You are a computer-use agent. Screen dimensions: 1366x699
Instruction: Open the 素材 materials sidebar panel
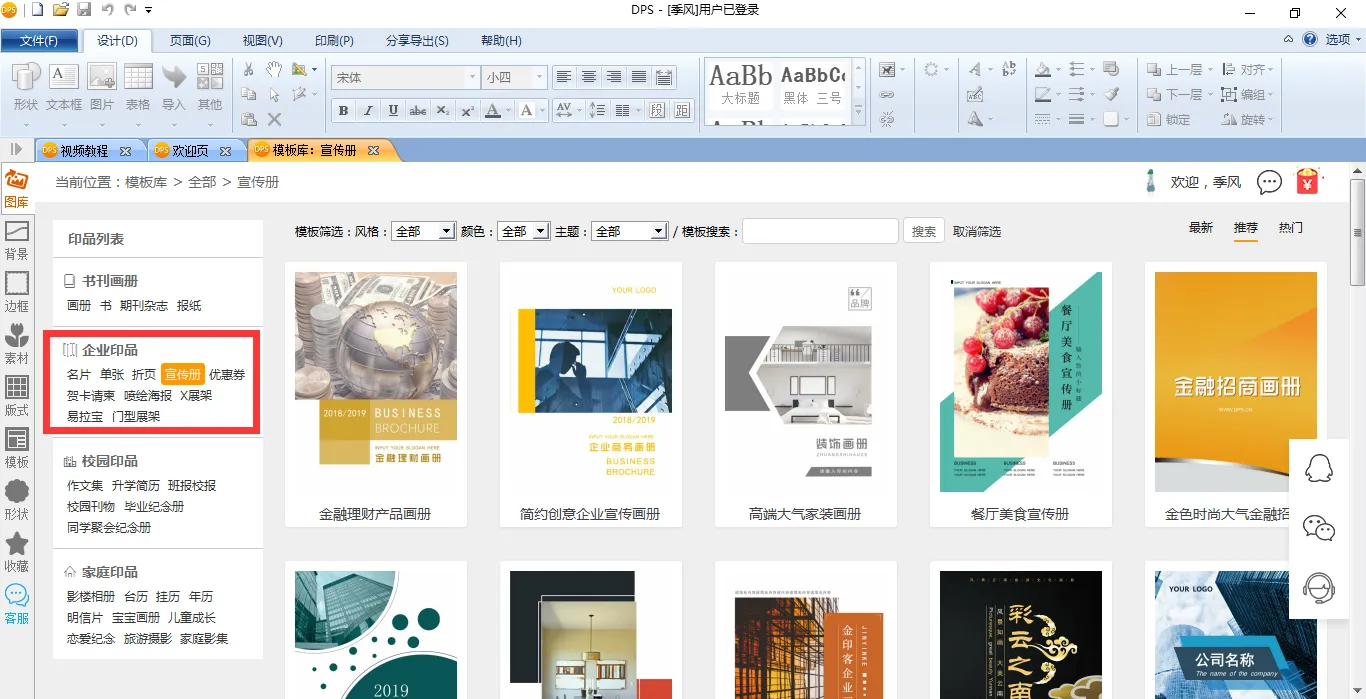[17, 343]
